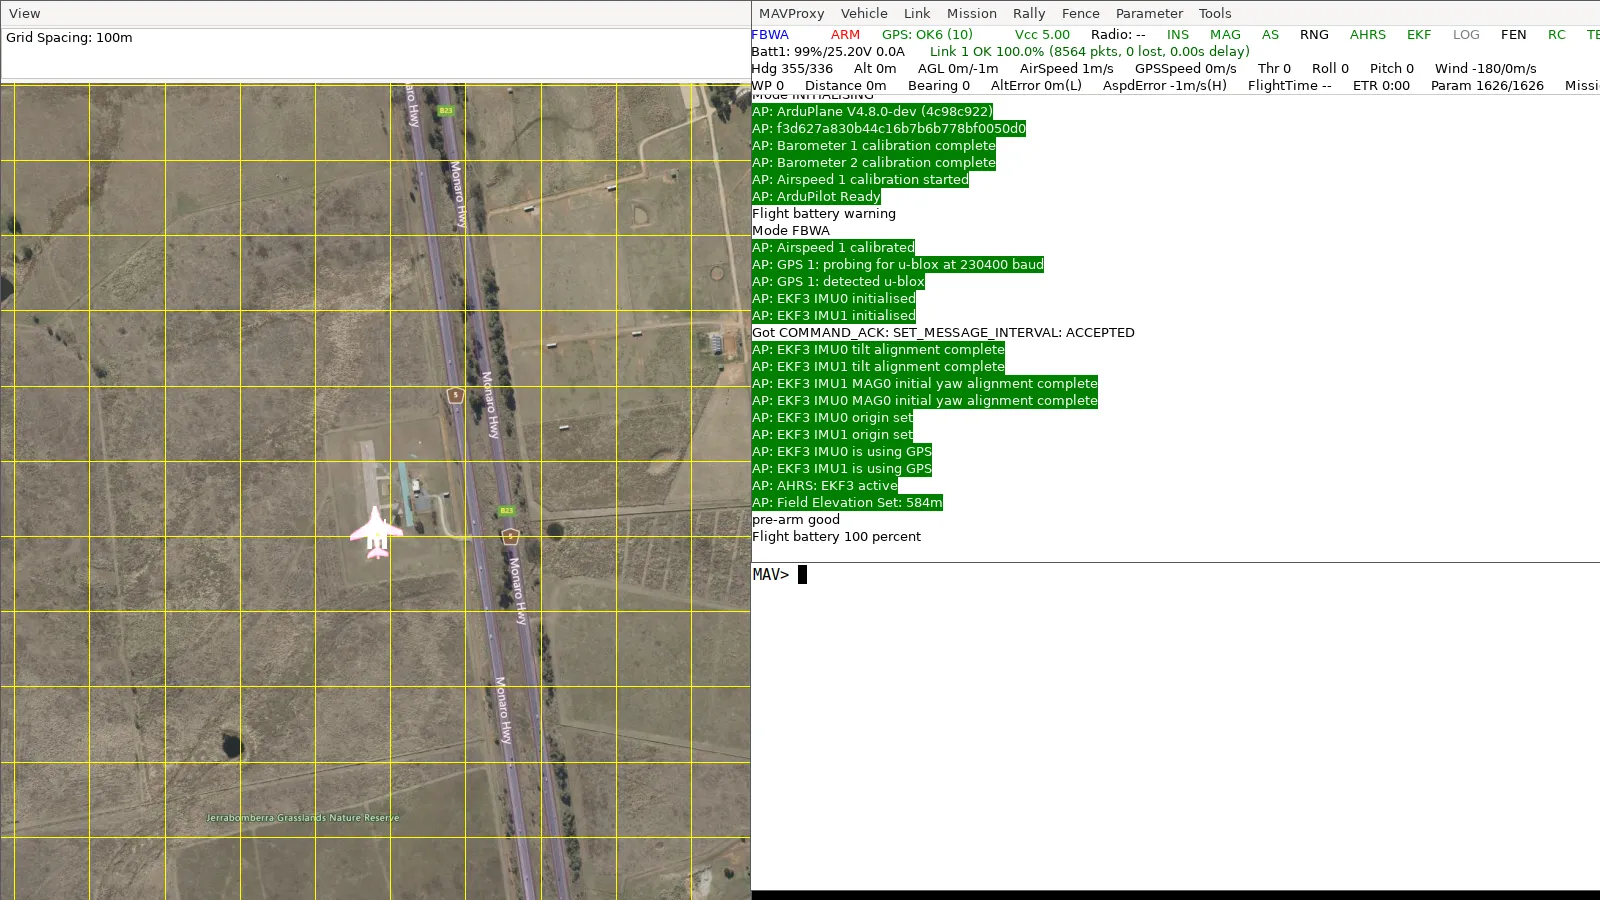Click the 'AP: ArduPilot Ready' console message
This screenshot has height=900, width=1600.
point(816,197)
